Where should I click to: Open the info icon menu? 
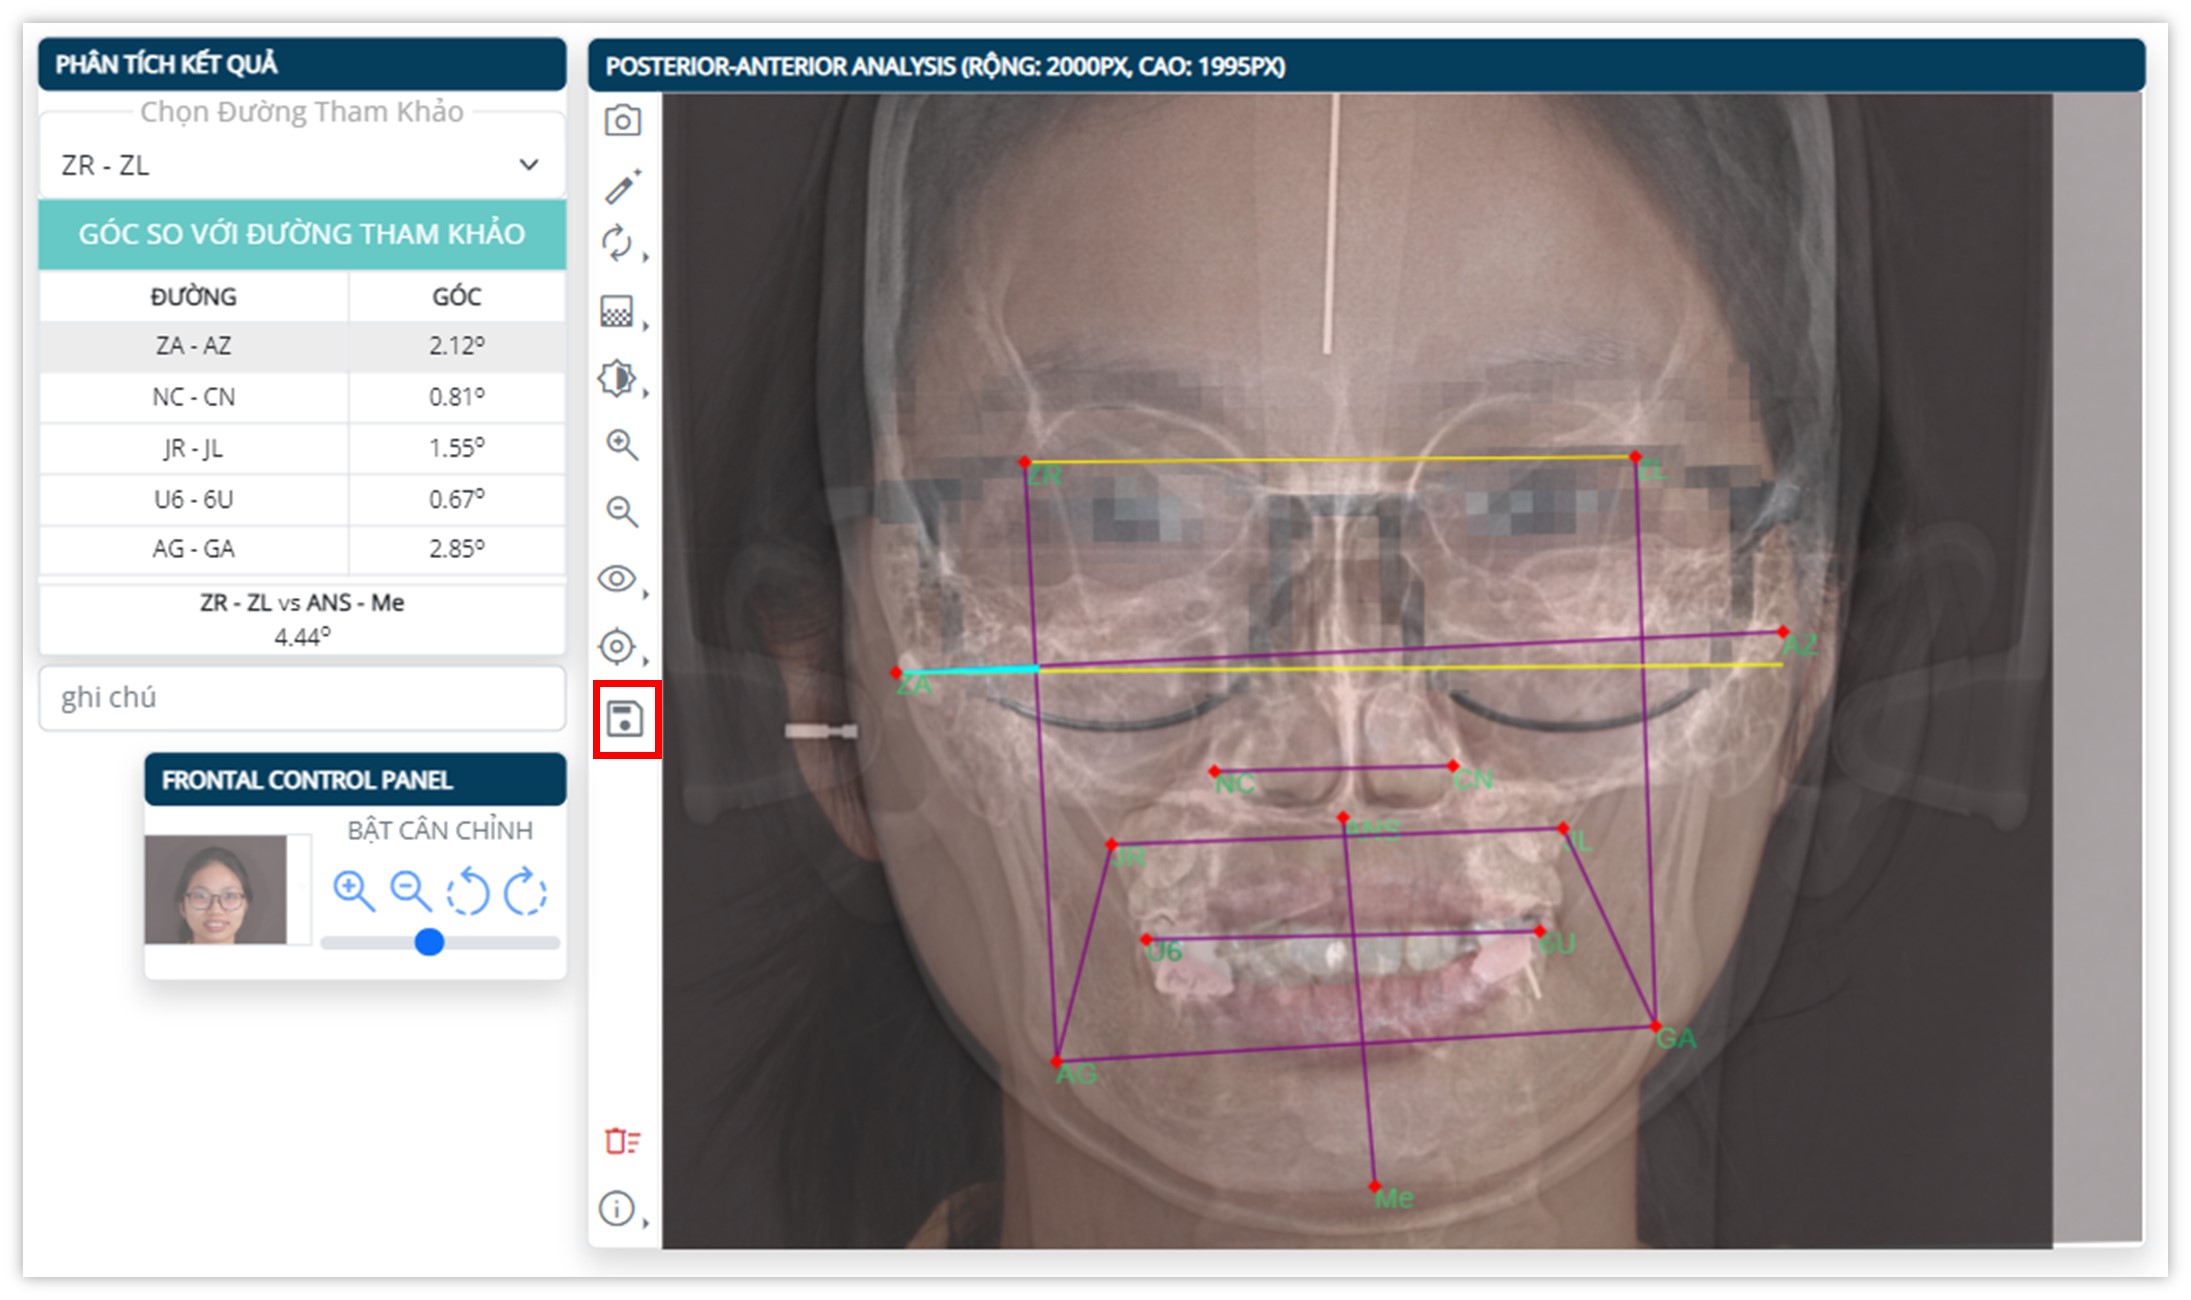(x=617, y=1208)
